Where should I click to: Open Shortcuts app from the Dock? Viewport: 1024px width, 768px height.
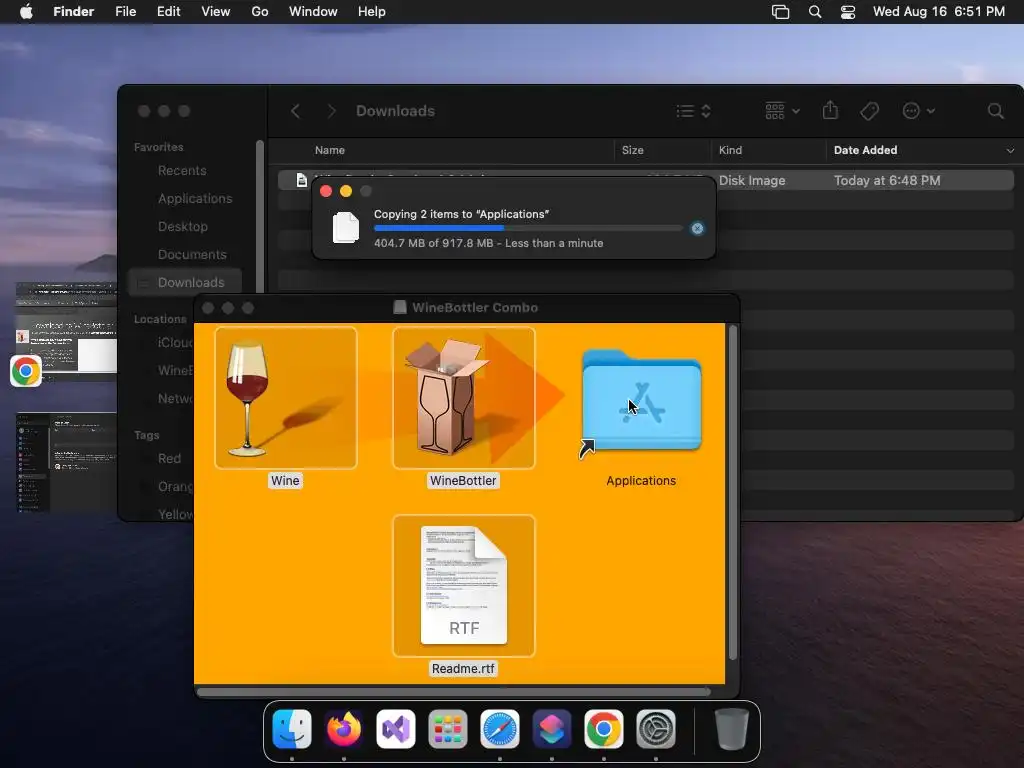(552, 729)
